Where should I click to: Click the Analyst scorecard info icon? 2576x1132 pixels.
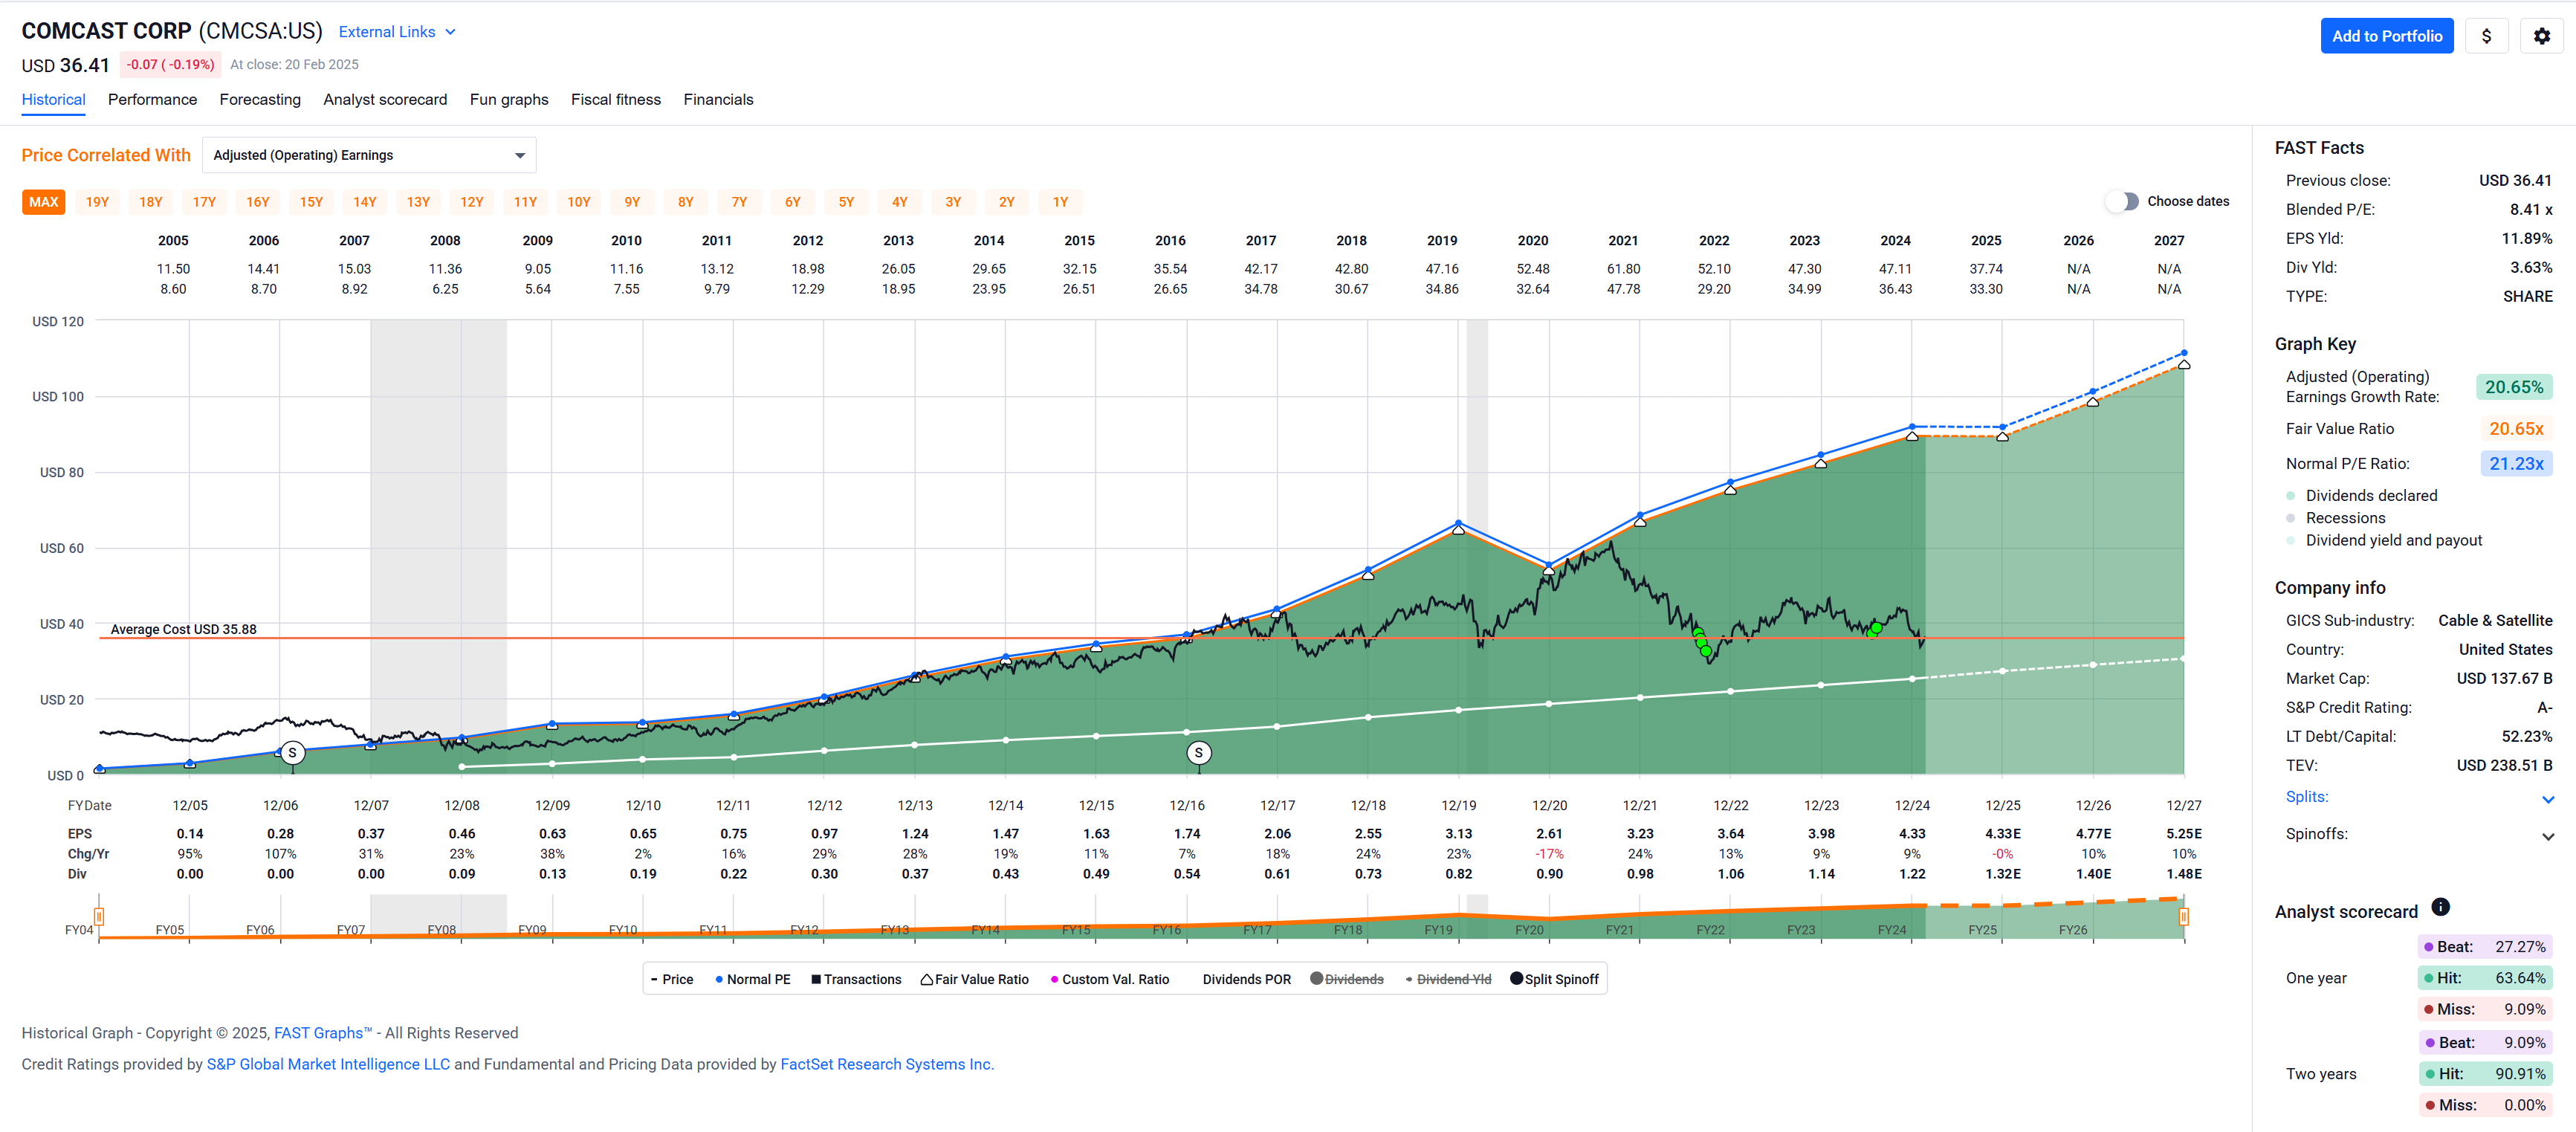tap(2441, 907)
